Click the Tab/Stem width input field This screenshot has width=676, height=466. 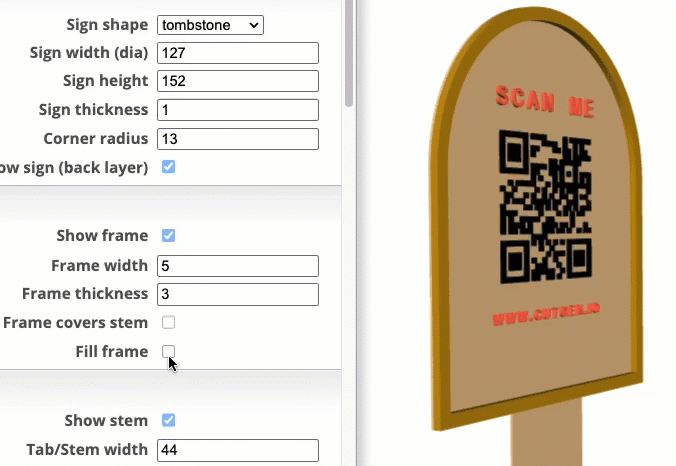tap(238, 450)
